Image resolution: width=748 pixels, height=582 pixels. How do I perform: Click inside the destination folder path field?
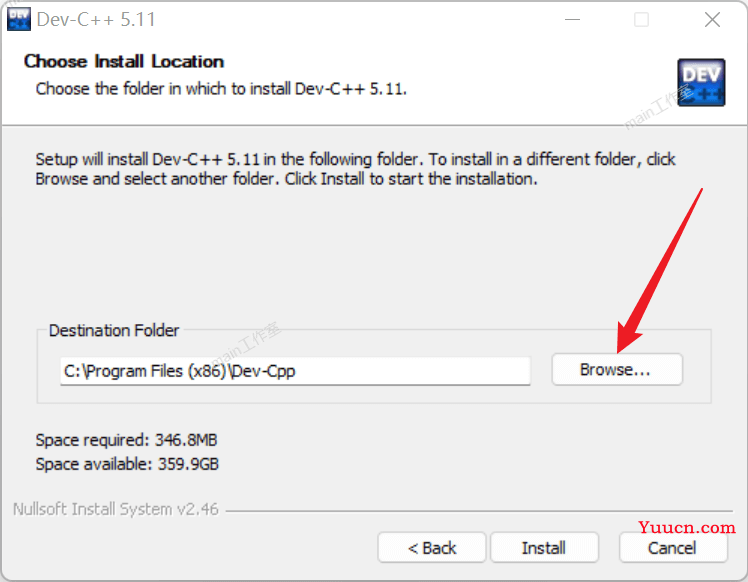[295, 371]
